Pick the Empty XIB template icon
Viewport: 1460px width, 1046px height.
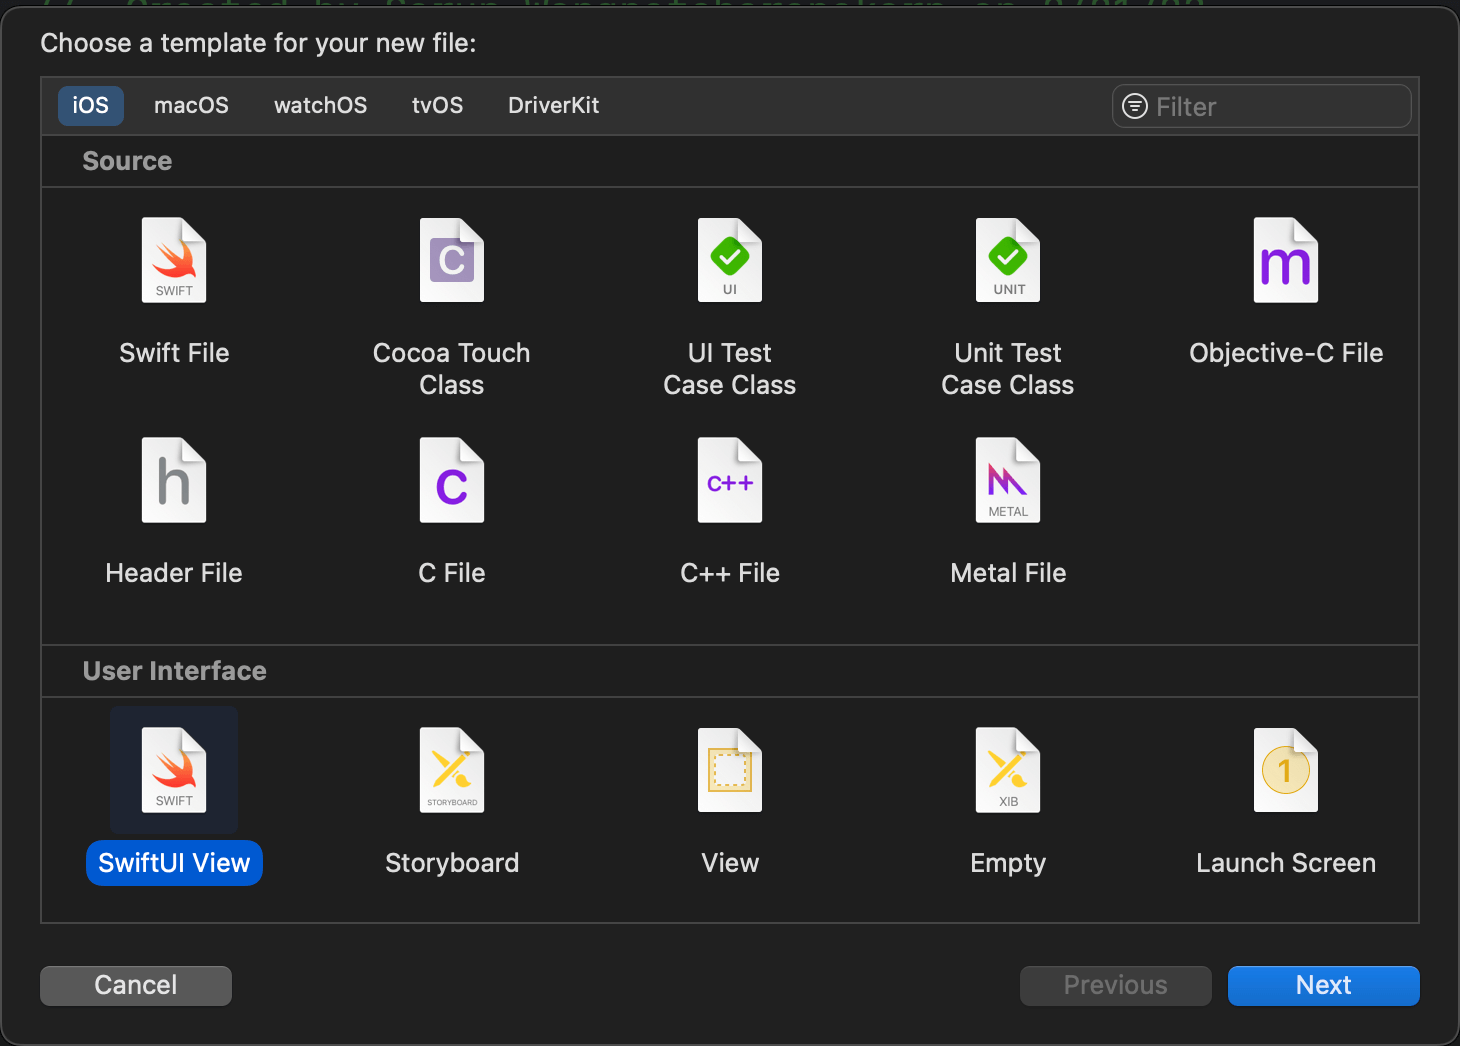click(1008, 770)
